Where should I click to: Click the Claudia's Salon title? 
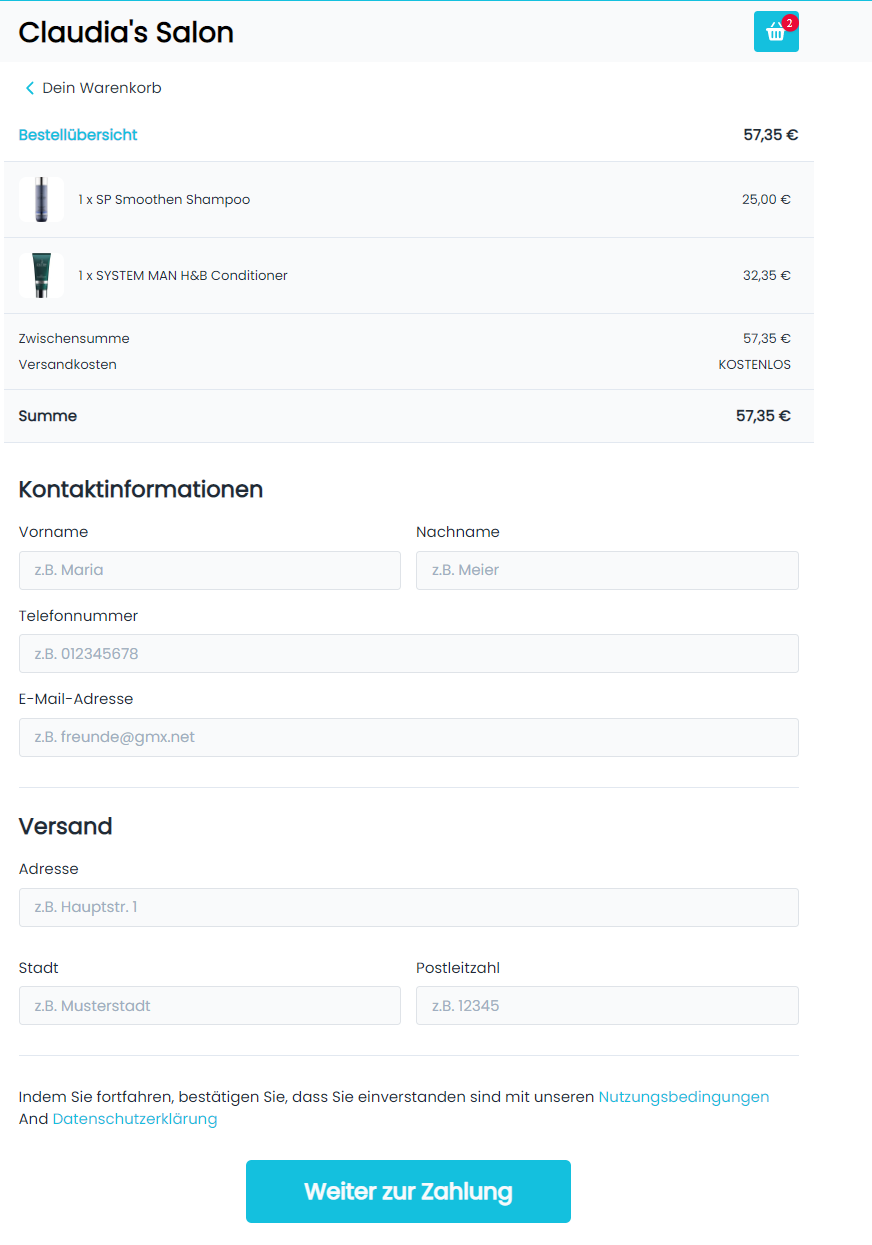[x=126, y=32]
